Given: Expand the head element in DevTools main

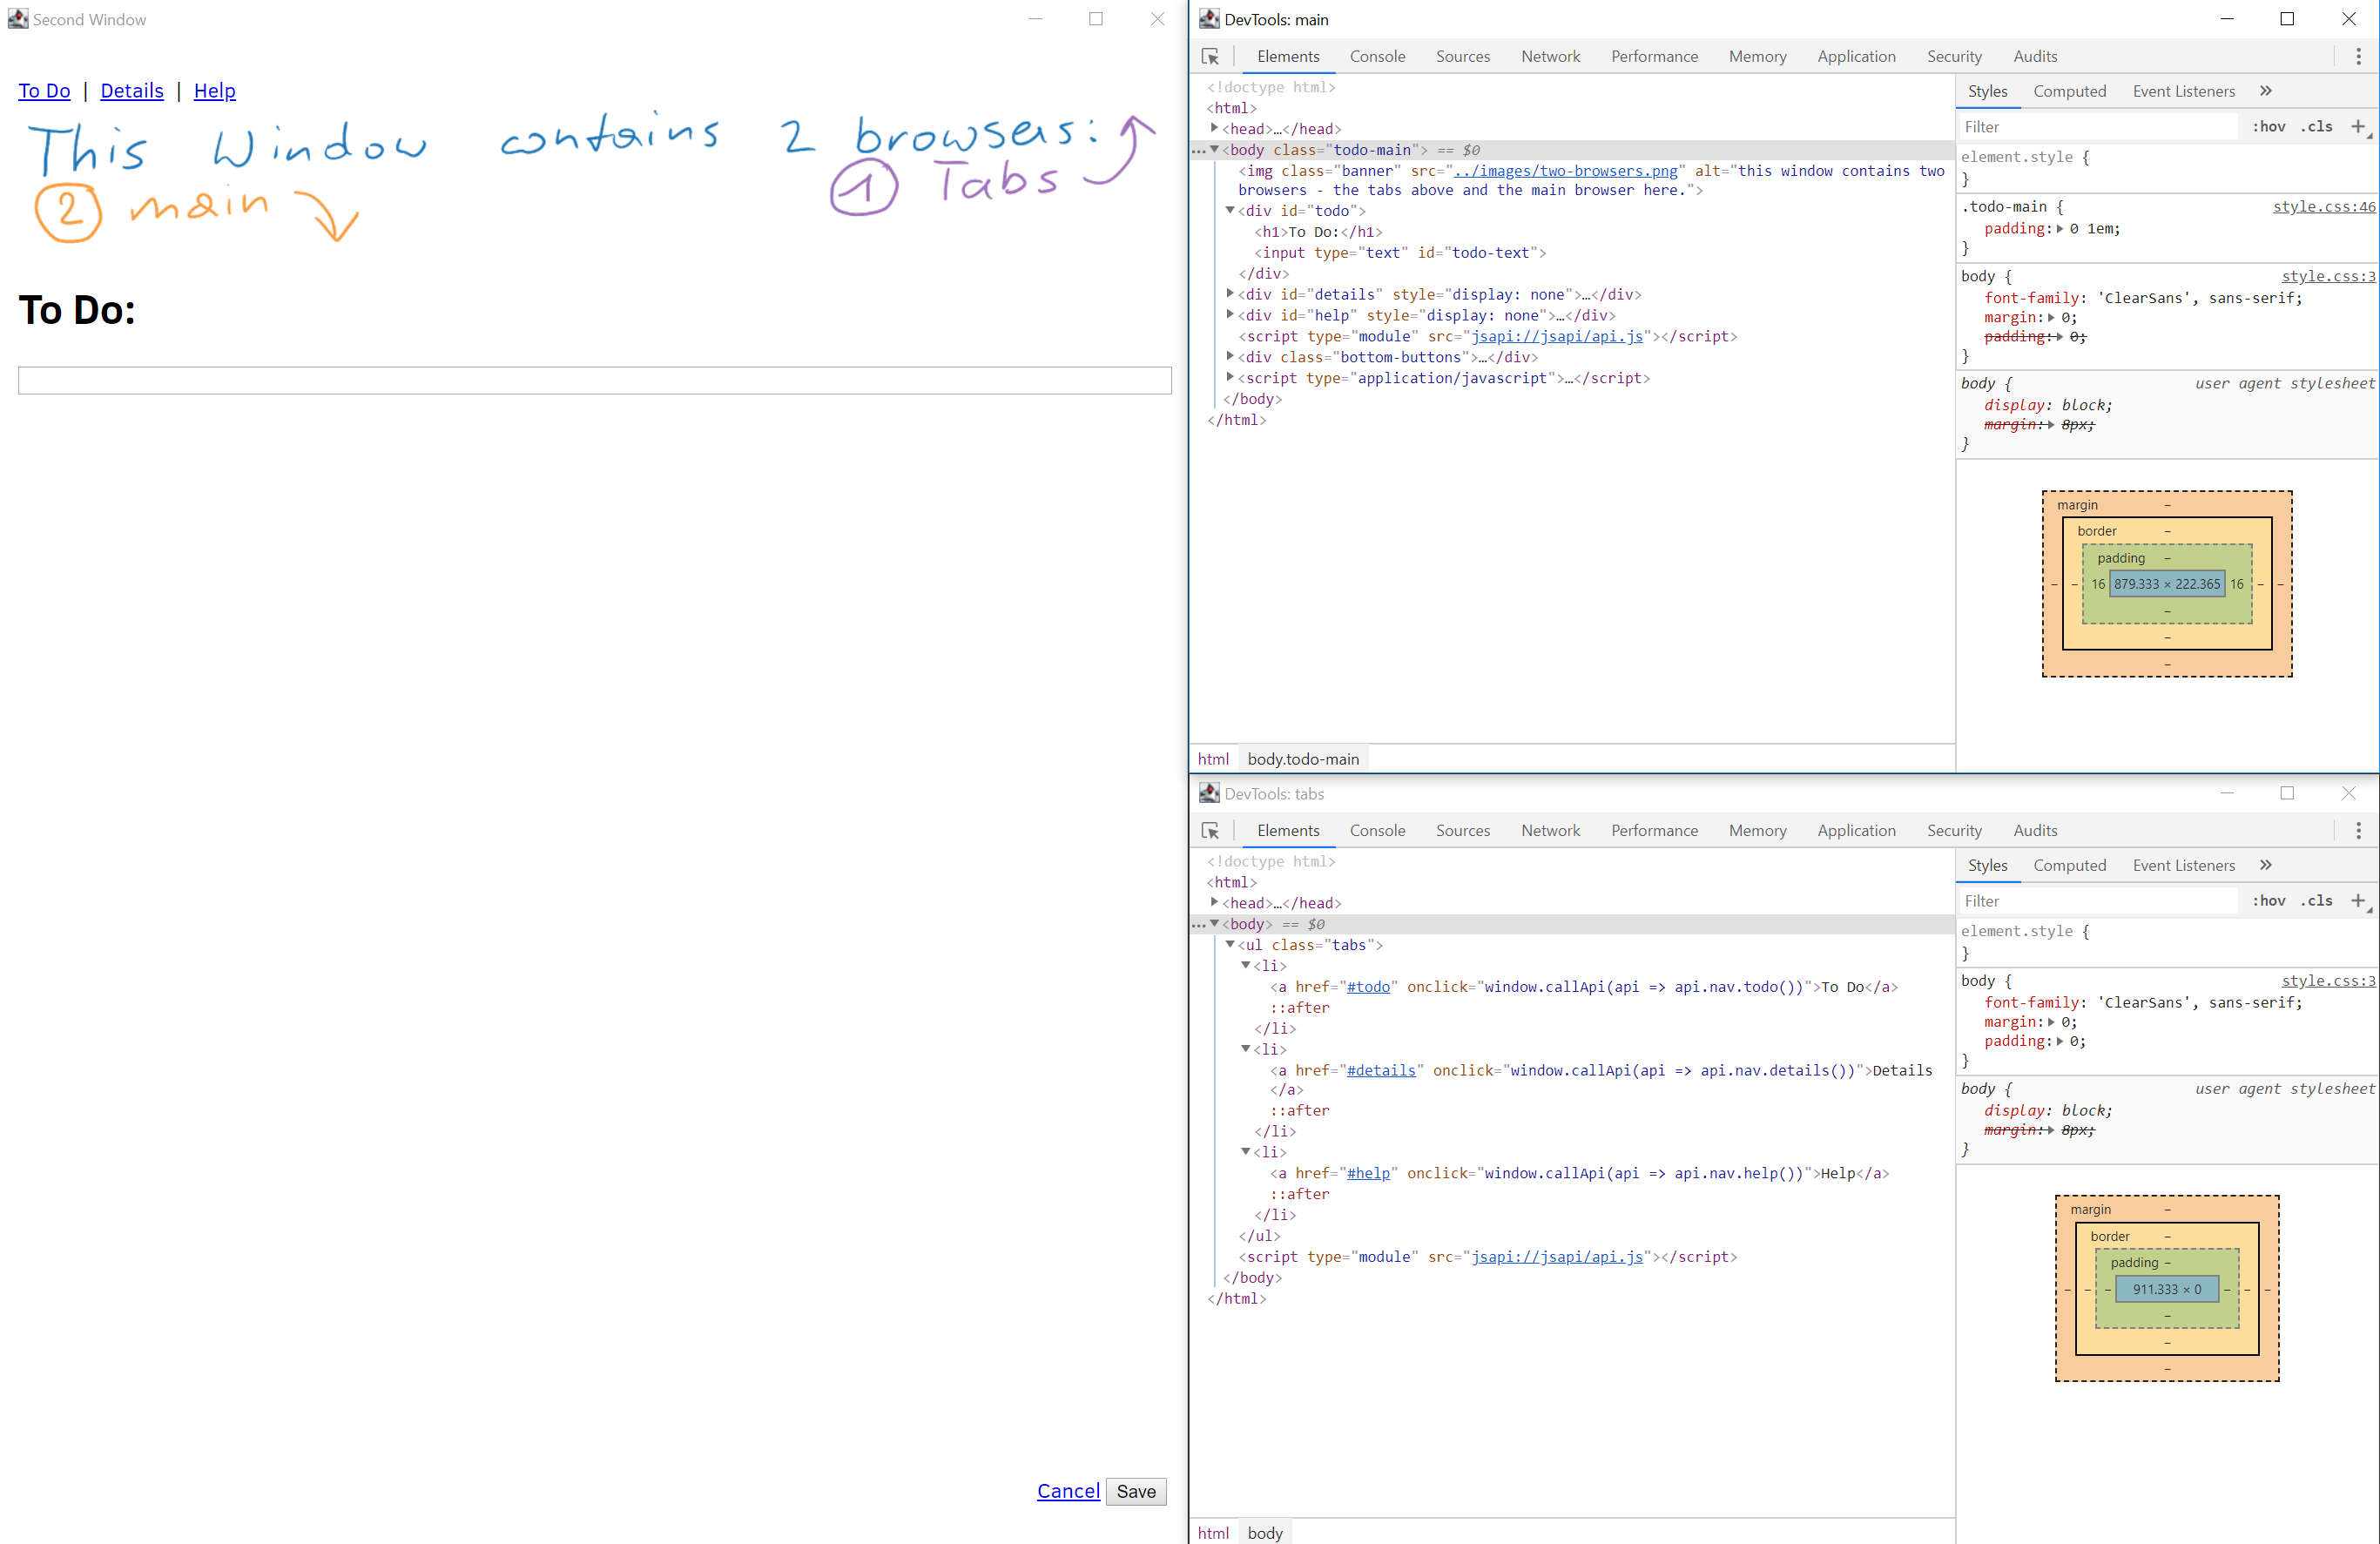Looking at the screenshot, I should point(1214,128).
